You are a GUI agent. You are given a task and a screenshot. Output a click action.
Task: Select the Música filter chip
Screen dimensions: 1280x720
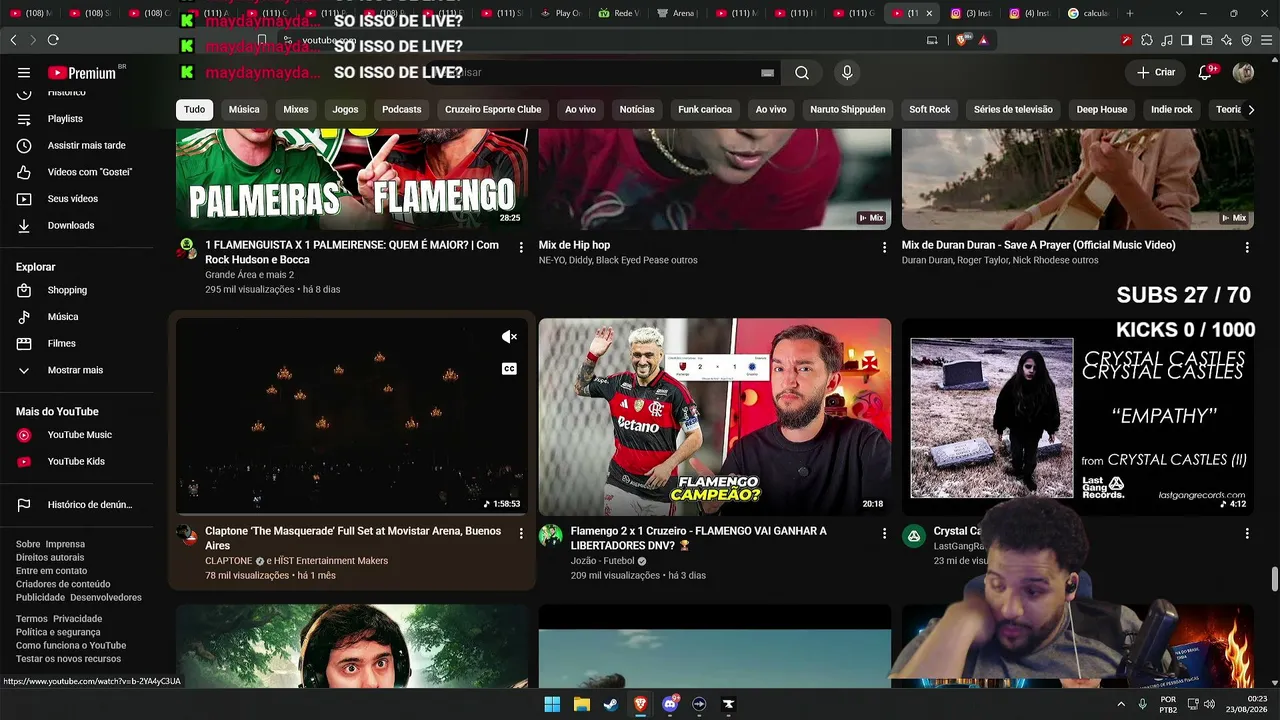click(x=244, y=110)
